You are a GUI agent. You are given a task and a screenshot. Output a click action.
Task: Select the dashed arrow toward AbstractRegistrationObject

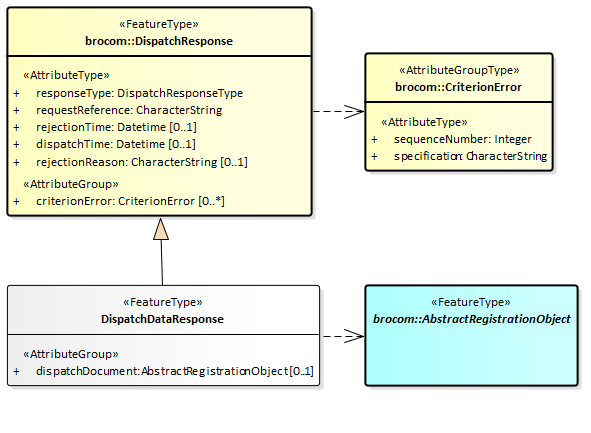click(x=344, y=336)
